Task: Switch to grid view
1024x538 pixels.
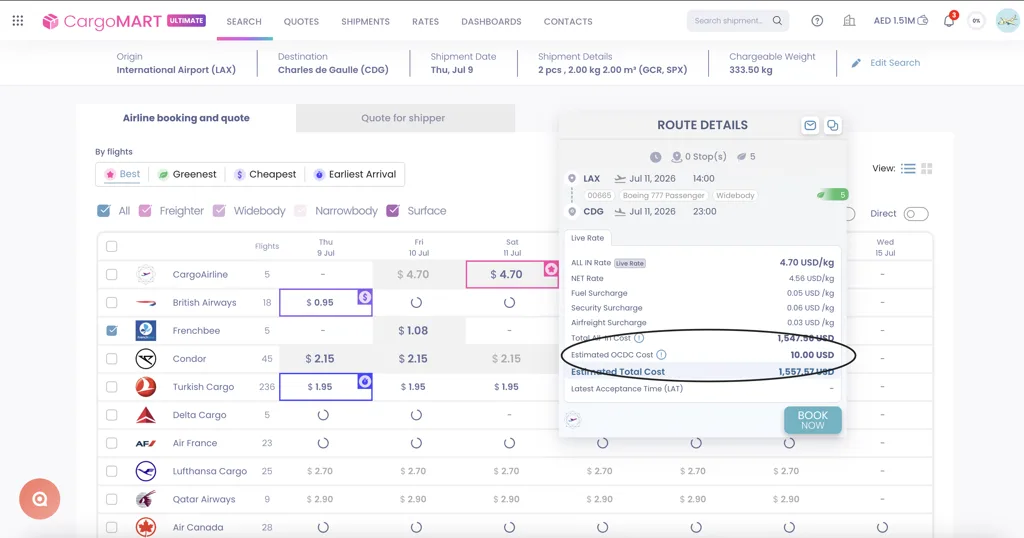Action: [927, 168]
